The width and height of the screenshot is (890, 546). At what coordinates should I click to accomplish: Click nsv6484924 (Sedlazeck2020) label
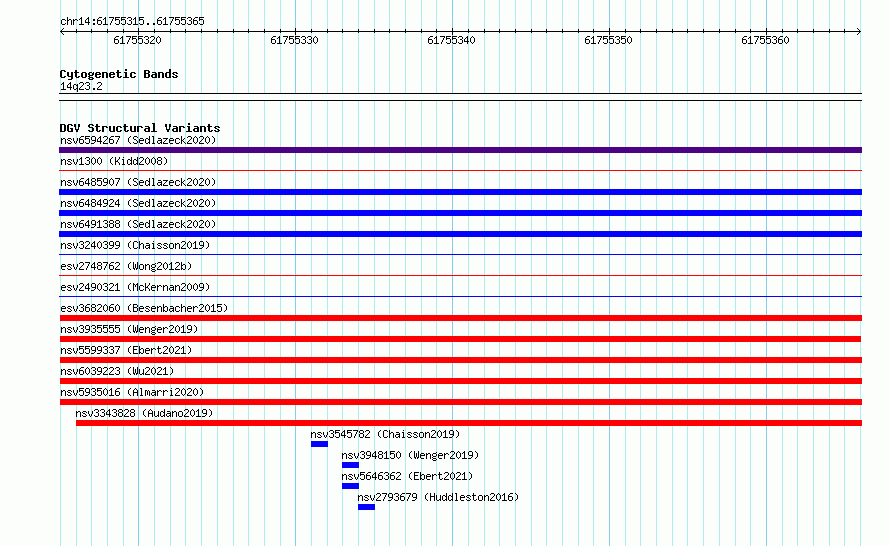[x=138, y=203]
